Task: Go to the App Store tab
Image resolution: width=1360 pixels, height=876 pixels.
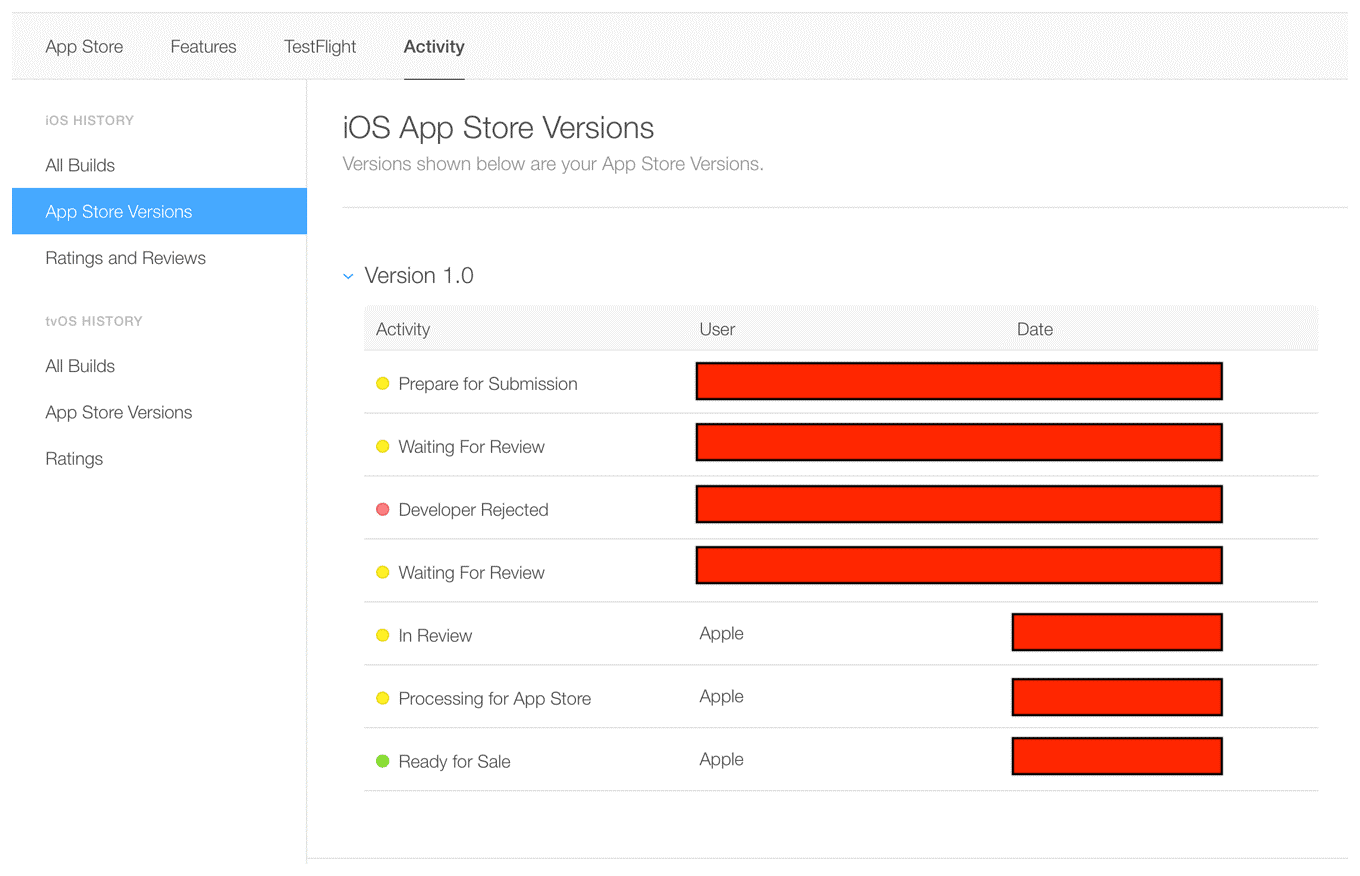Action: [x=84, y=46]
